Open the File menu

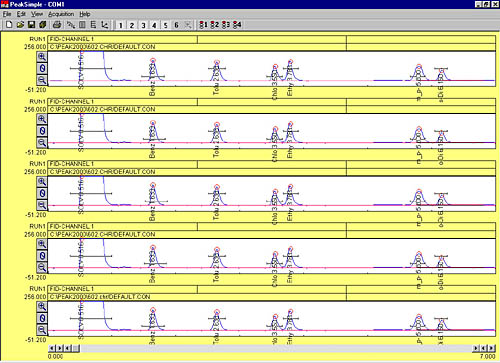click(x=7, y=14)
